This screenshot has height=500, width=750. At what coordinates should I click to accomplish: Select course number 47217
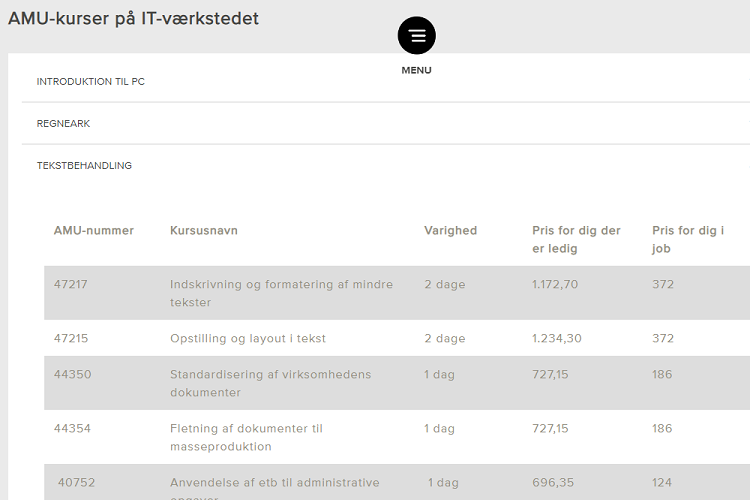71,284
